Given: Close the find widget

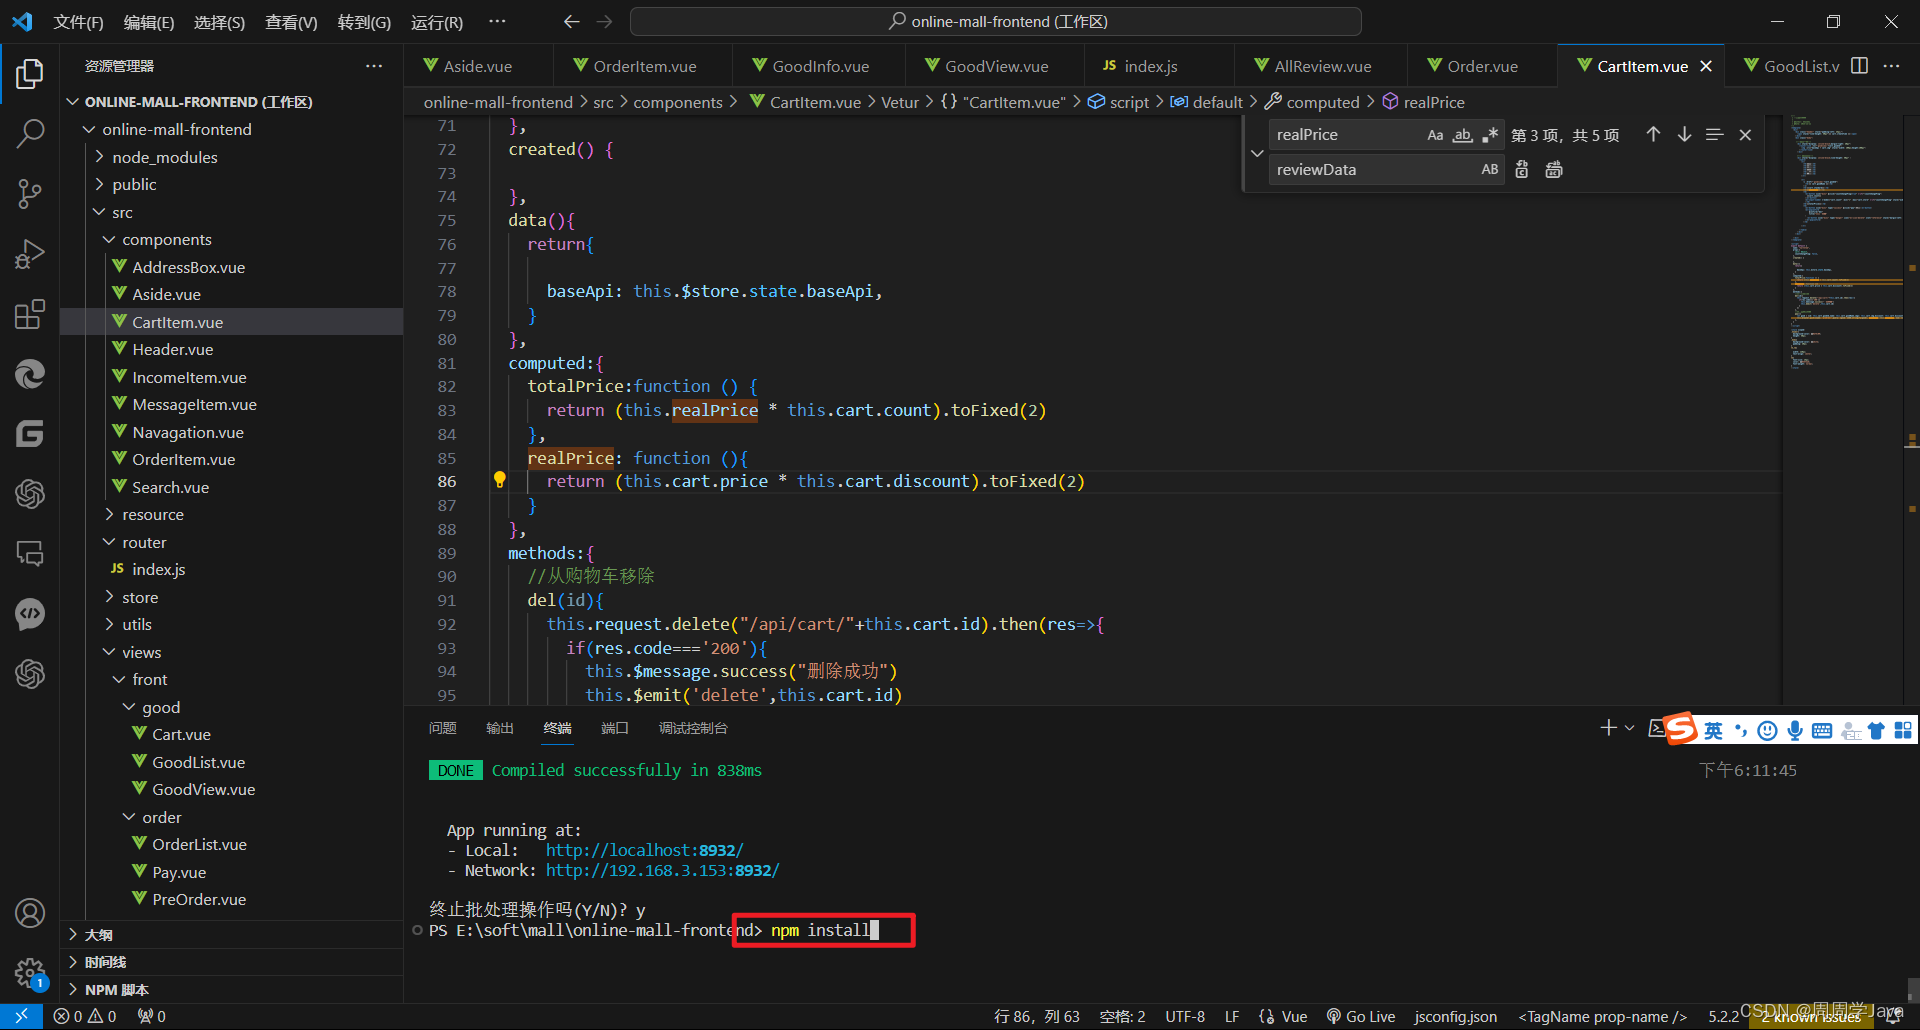Looking at the screenshot, I should click(x=1745, y=135).
